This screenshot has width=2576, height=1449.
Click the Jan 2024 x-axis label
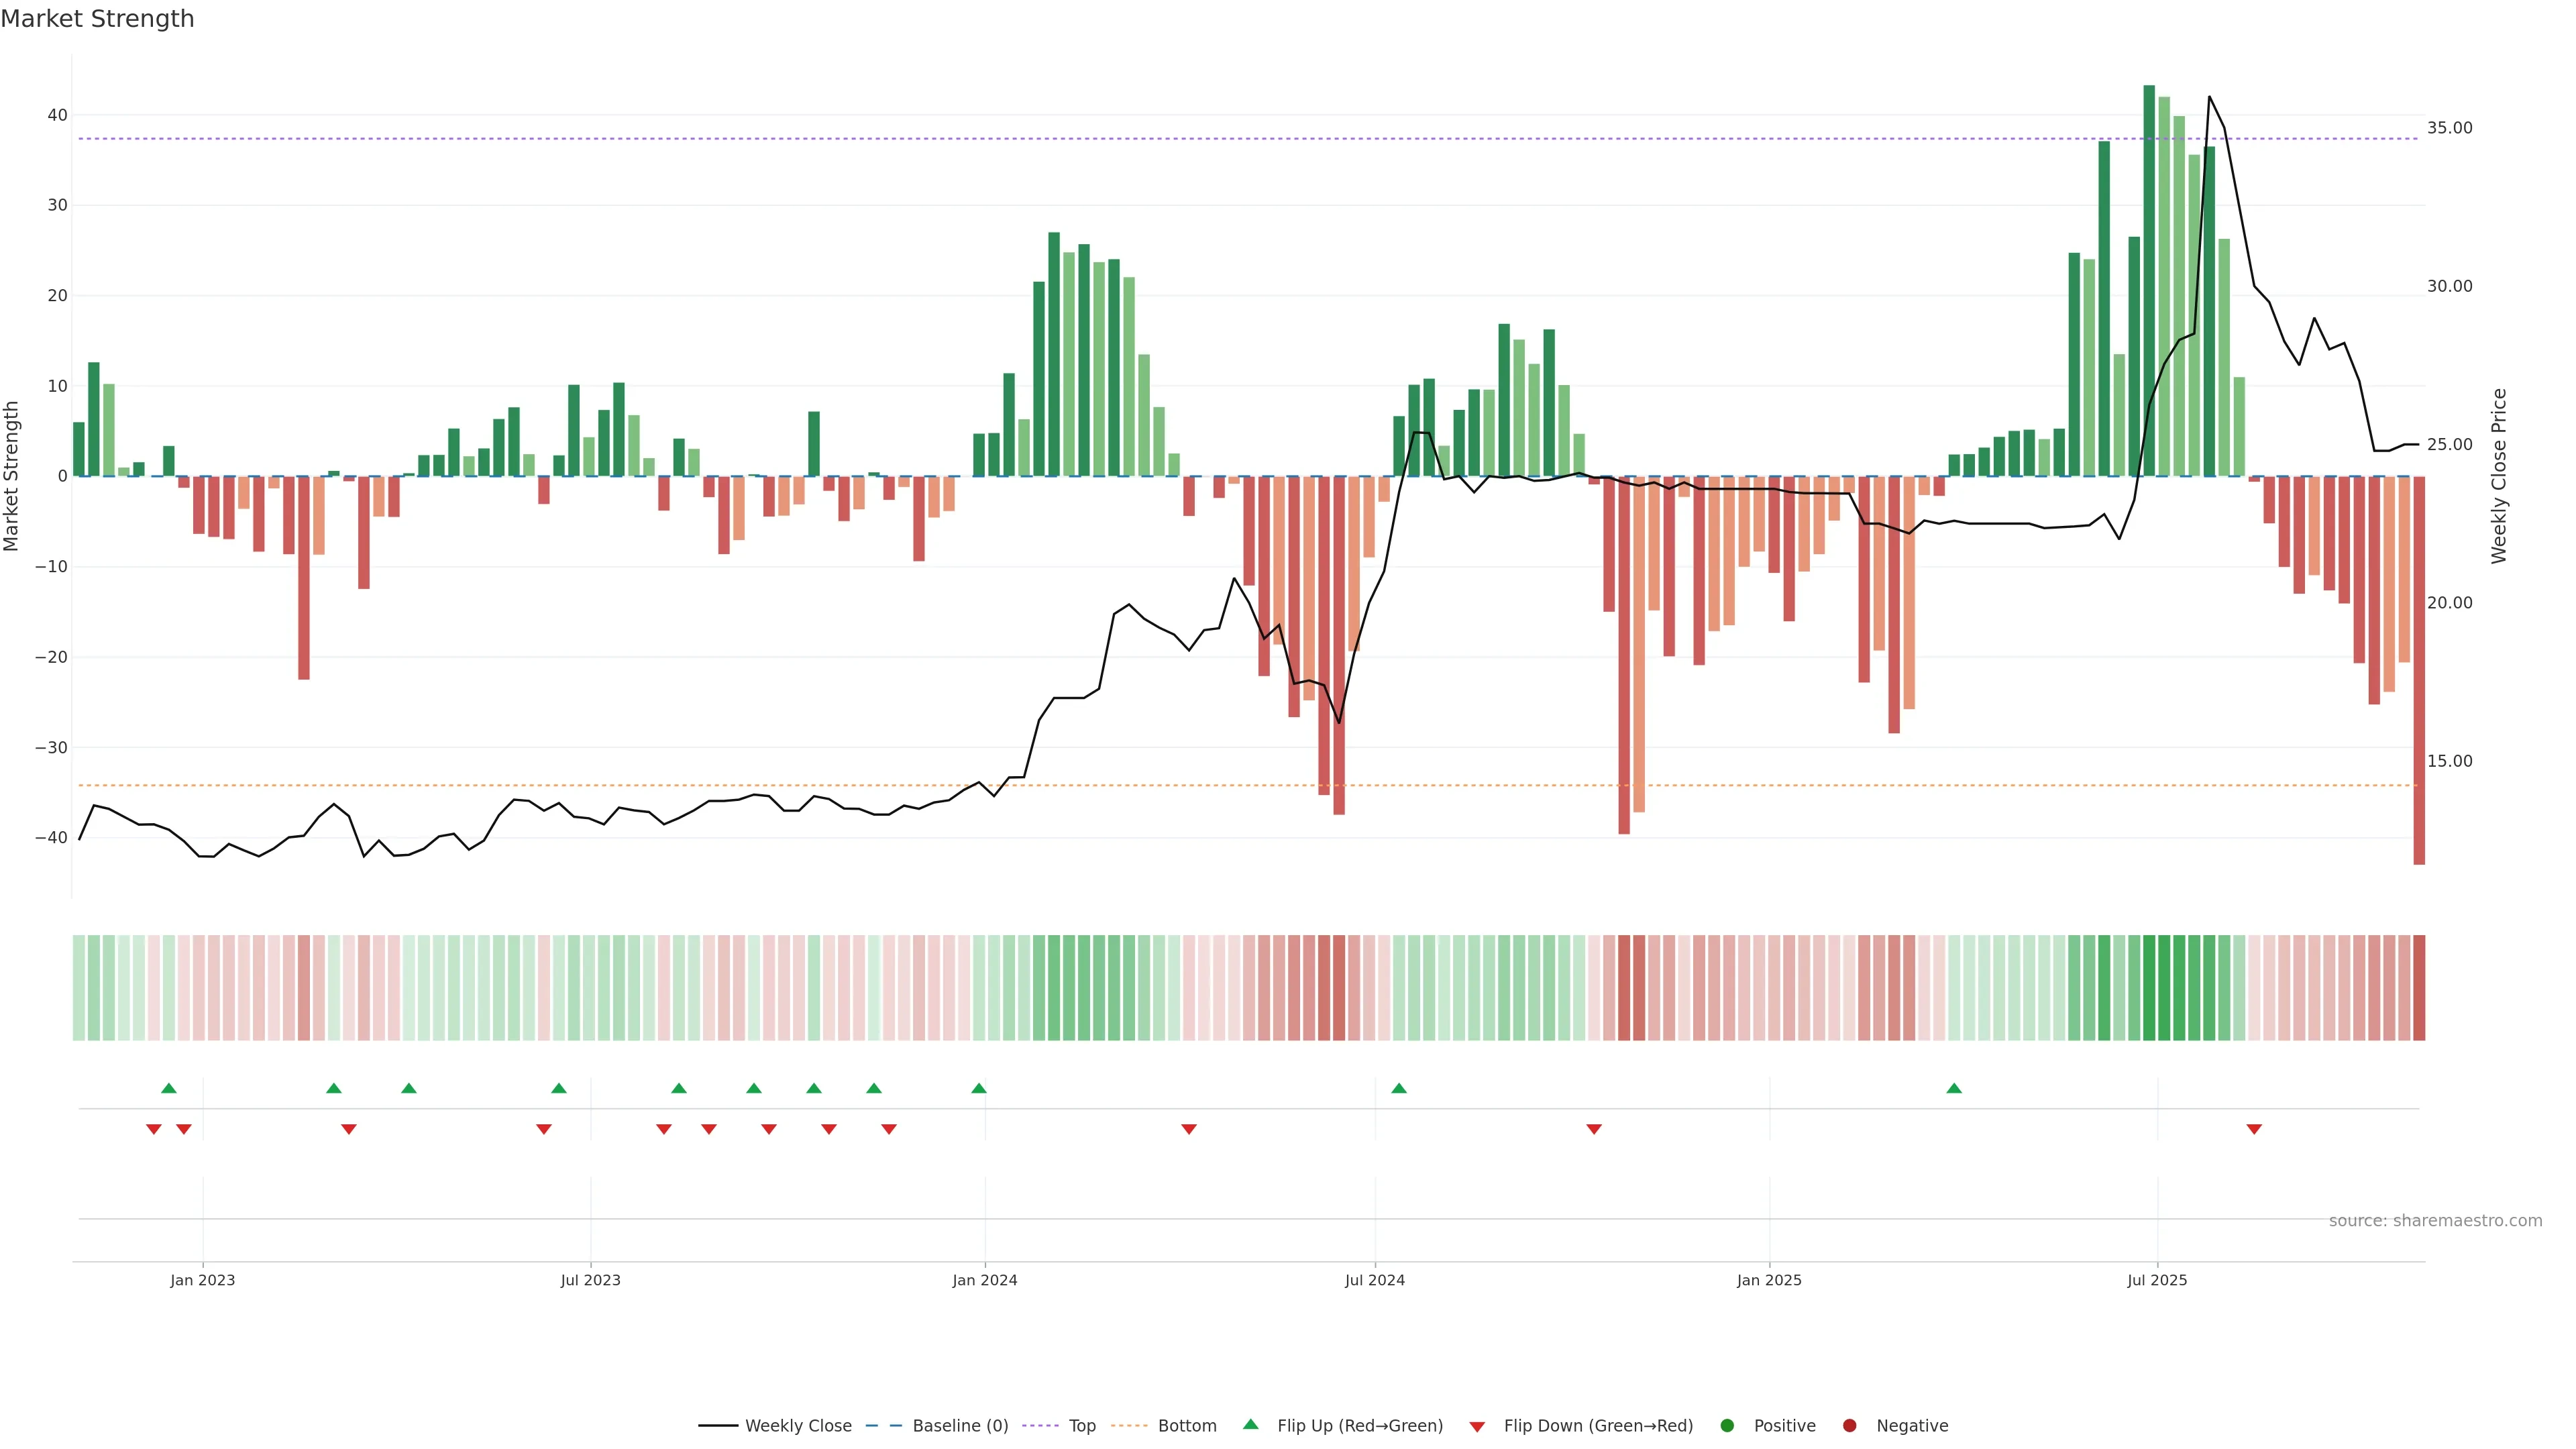984,1280
